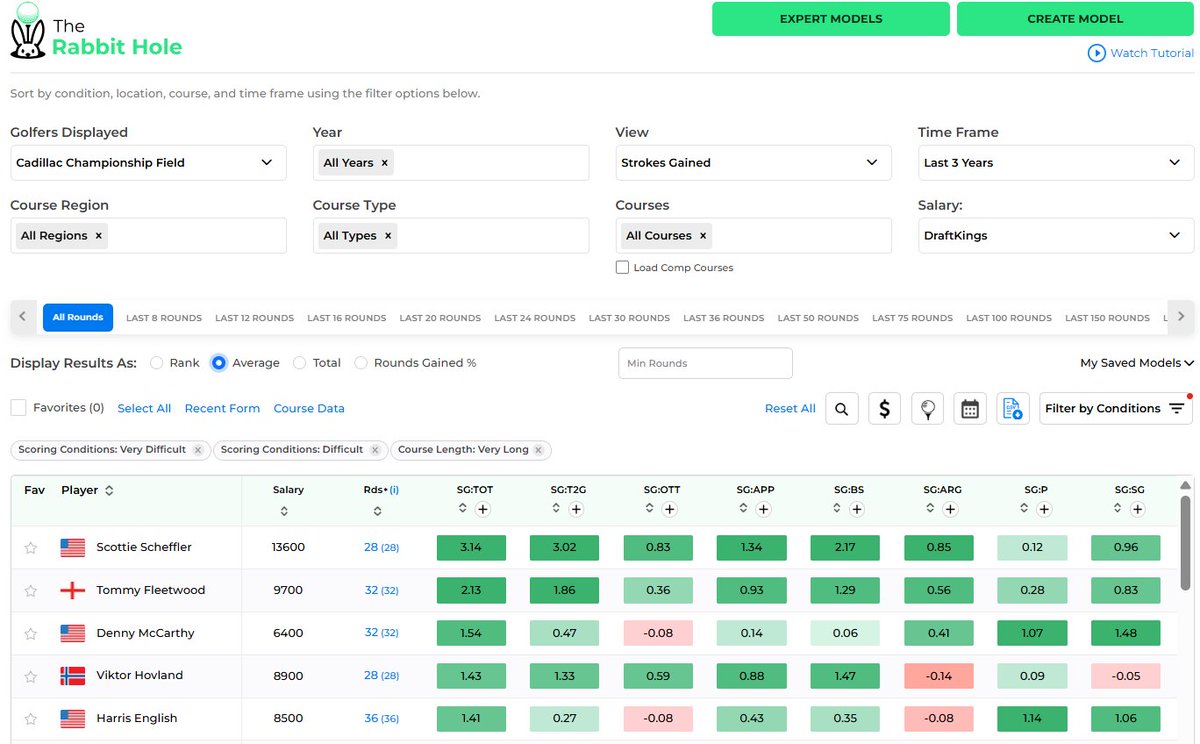
Task: Select LAST 24 ROUNDS tab
Action: [535, 318]
